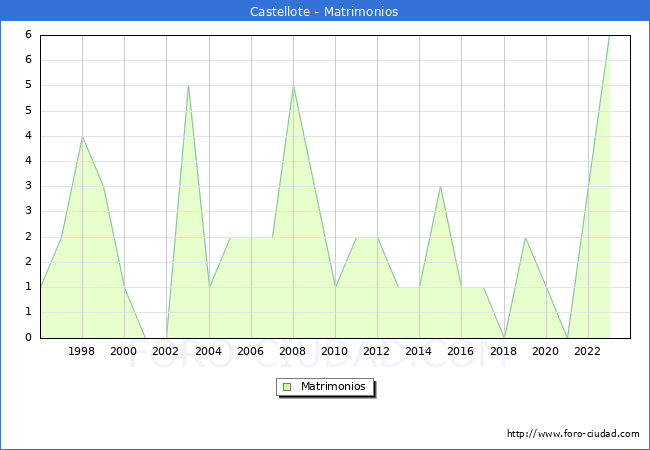Select the 1998 peak on the chart
This screenshot has width=650, height=450.
tap(82, 137)
